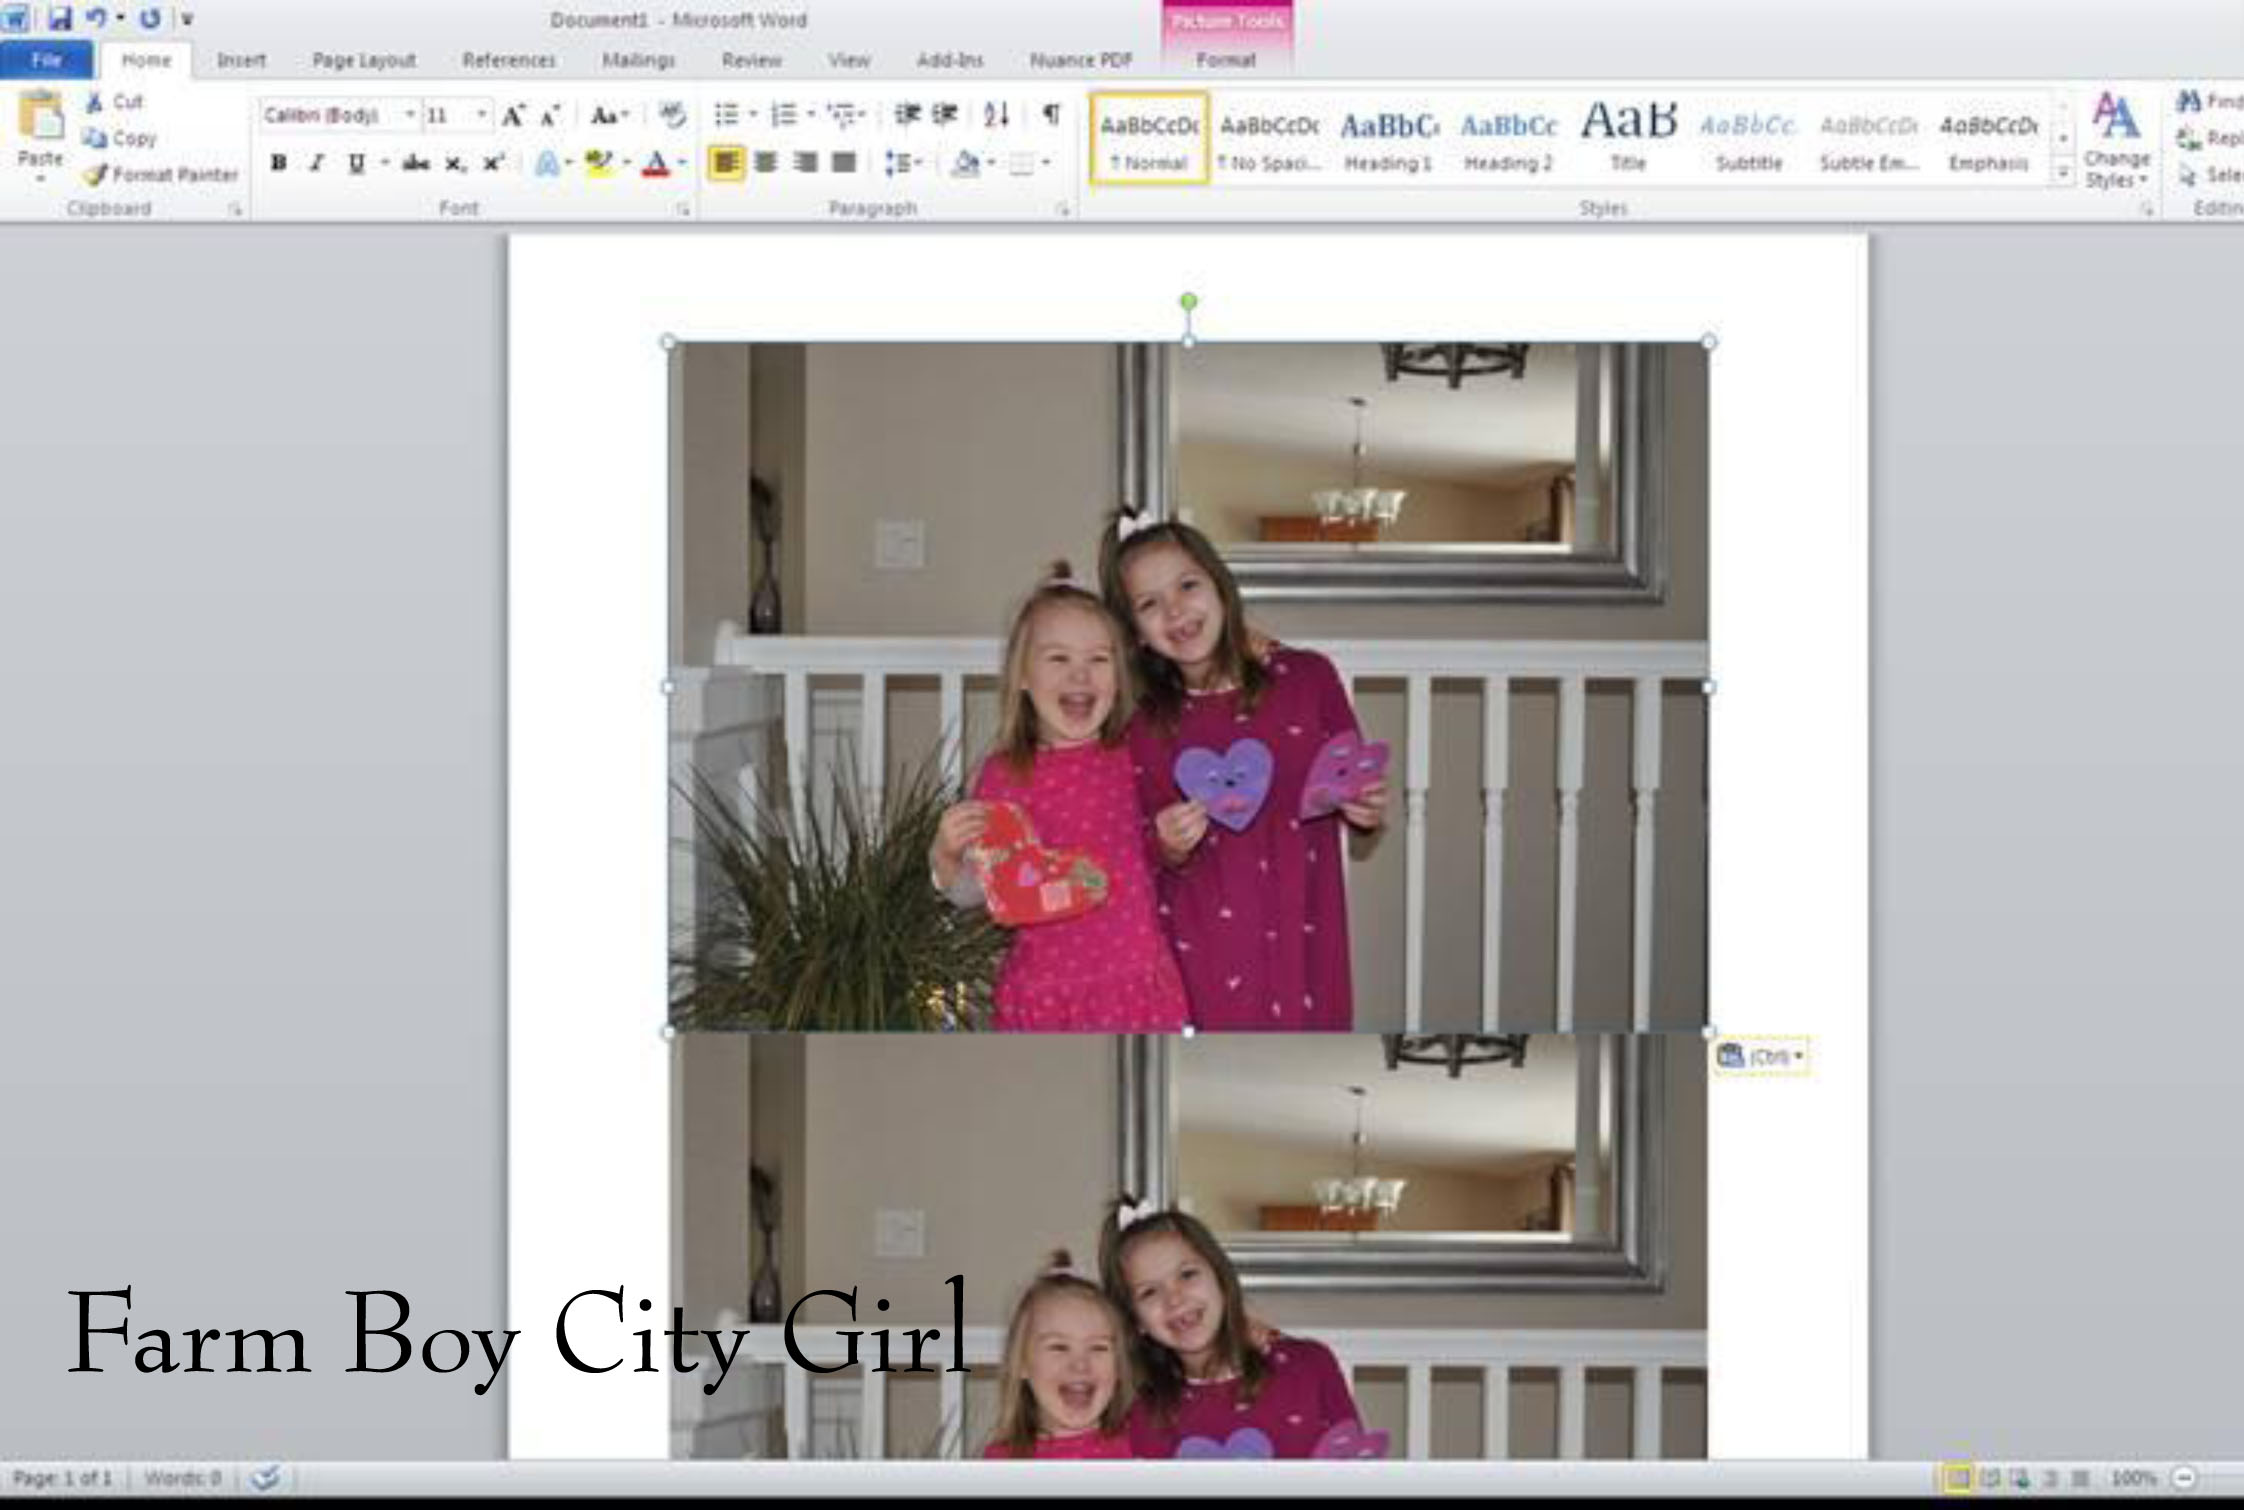Open the font size dropdown
2244x1510 pixels.
(482, 115)
